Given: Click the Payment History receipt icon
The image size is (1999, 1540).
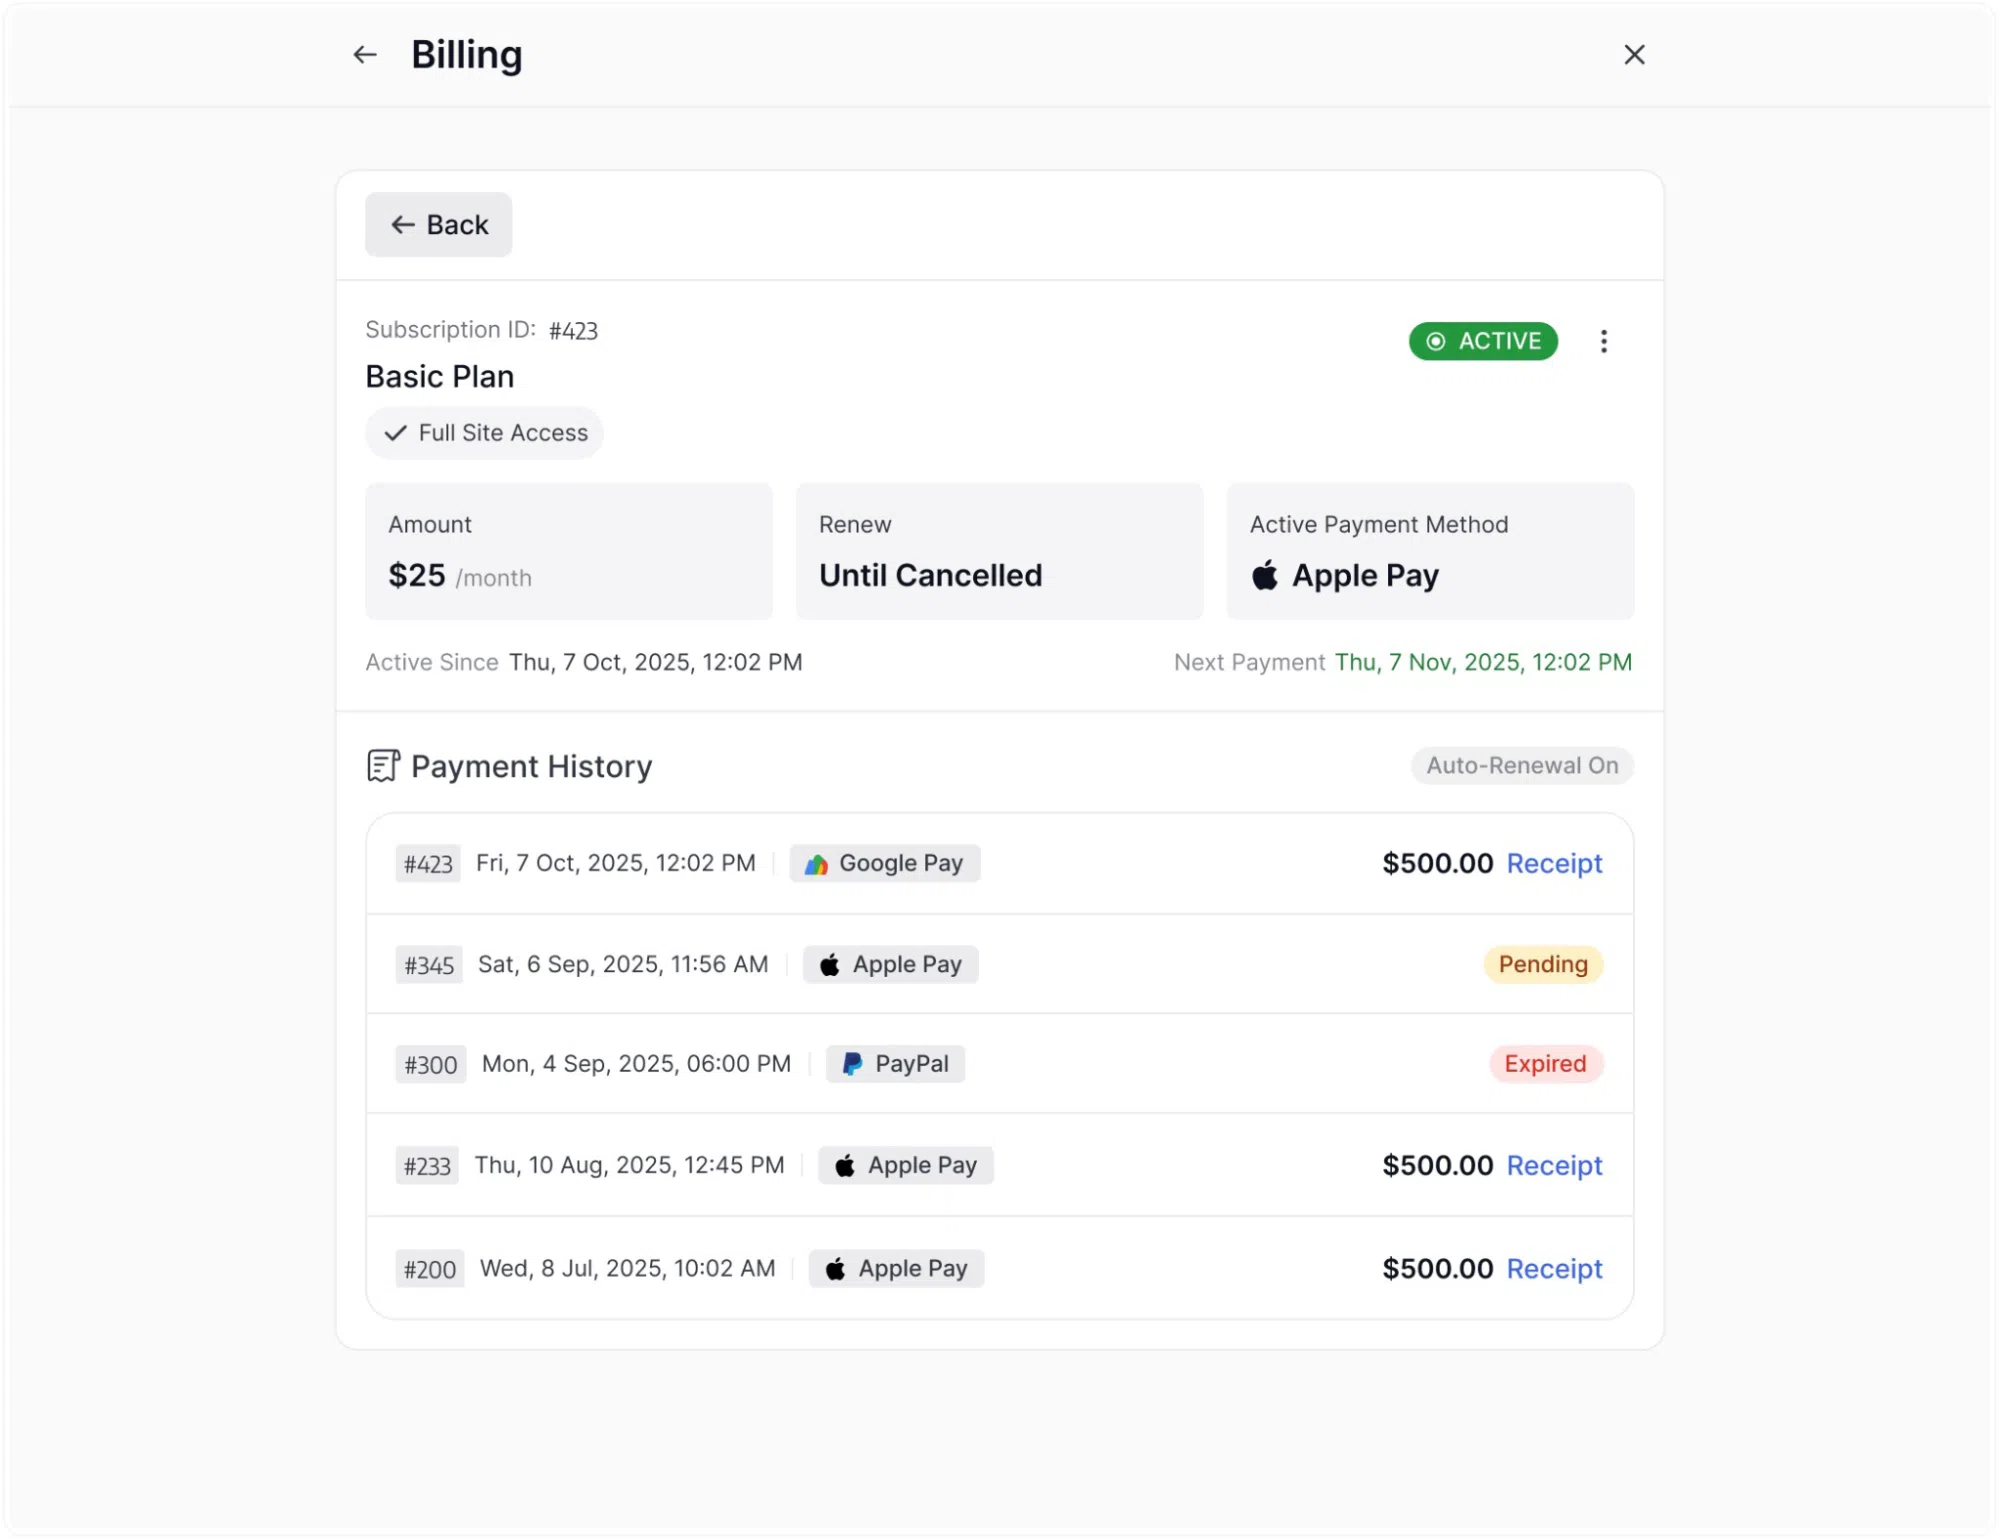Looking at the screenshot, I should [x=383, y=766].
